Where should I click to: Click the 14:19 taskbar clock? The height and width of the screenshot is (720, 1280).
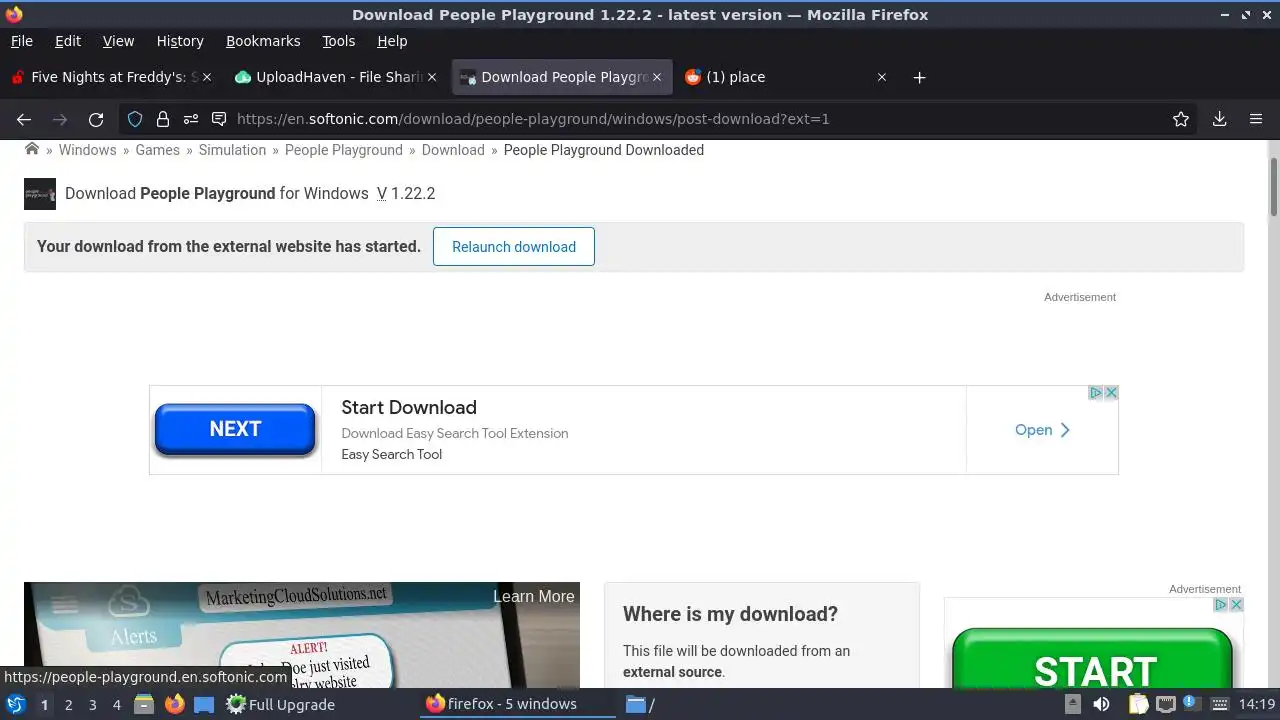pyautogui.click(x=1257, y=704)
